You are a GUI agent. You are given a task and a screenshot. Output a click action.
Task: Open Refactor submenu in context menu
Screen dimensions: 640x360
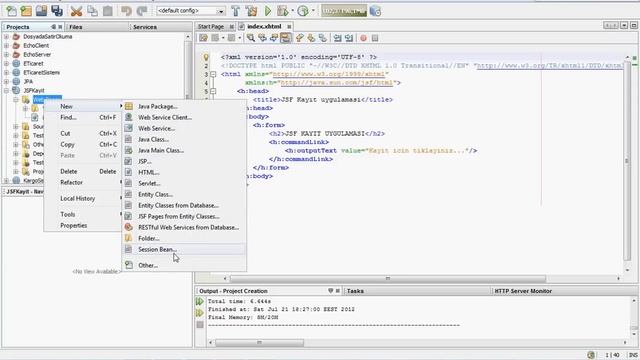pyautogui.click(x=83, y=182)
